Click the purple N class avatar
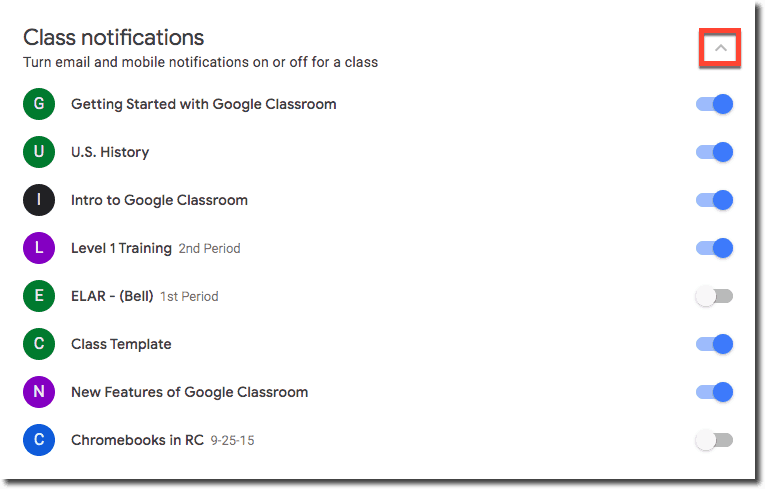Viewport: 765px width, 489px height. pos(39,392)
